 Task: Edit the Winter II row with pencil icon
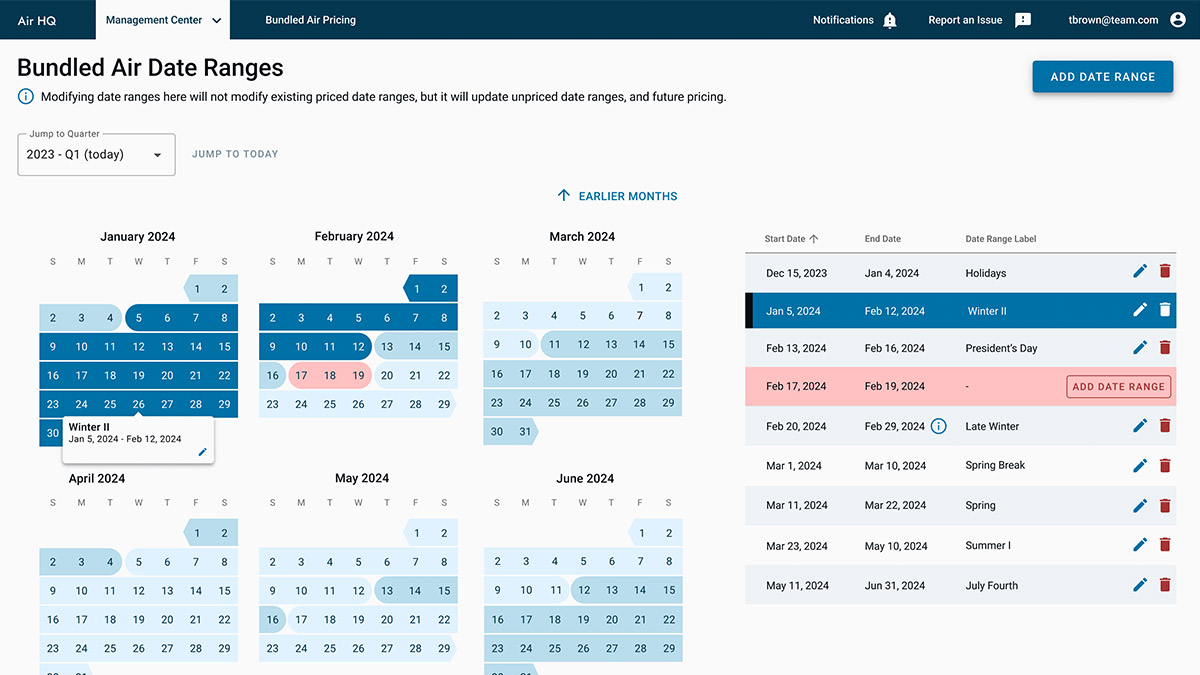pos(1140,310)
